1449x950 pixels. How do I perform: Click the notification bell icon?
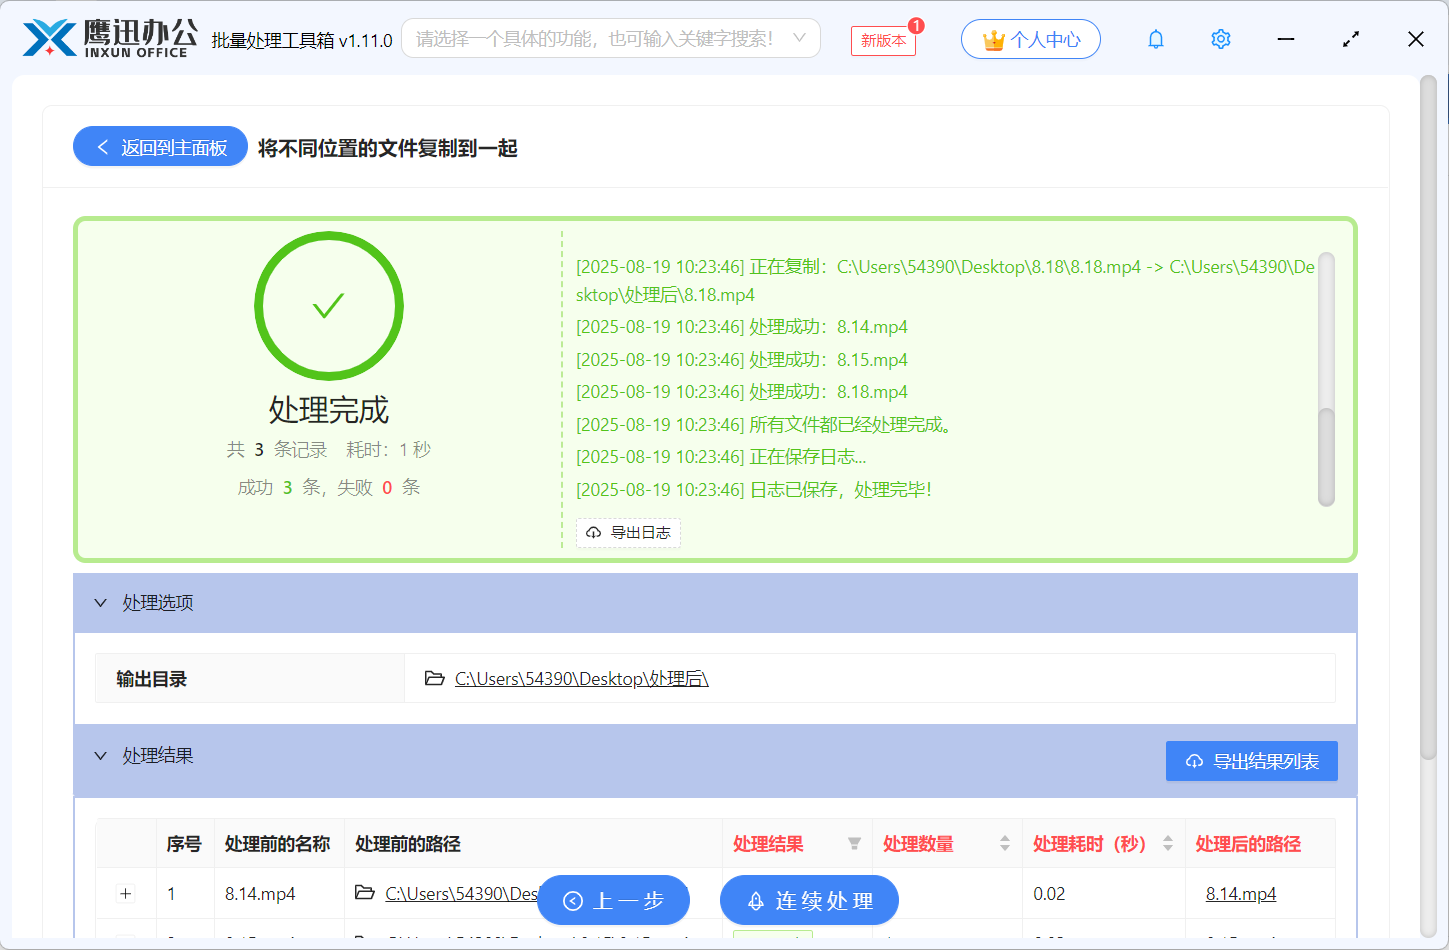(x=1156, y=39)
